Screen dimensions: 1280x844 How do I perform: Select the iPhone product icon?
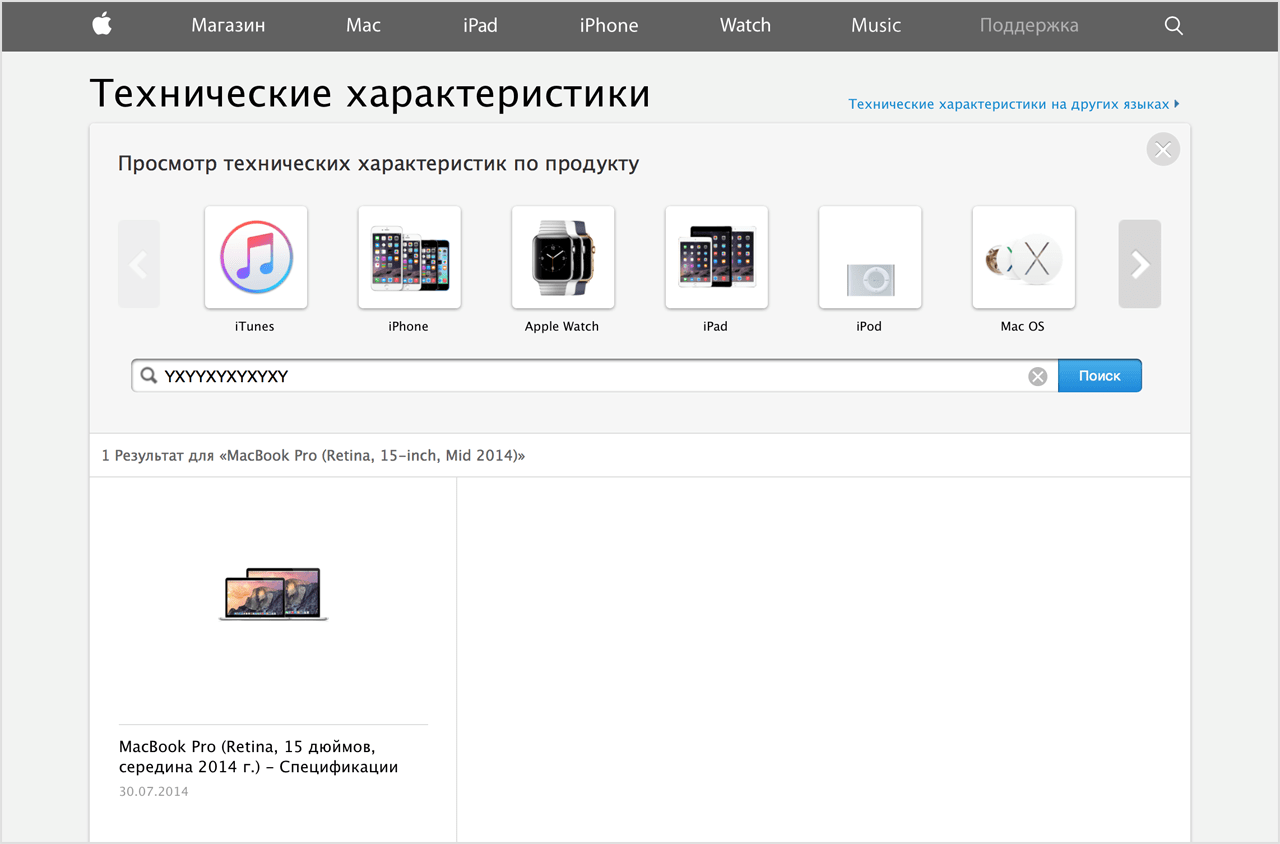(x=410, y=258)
